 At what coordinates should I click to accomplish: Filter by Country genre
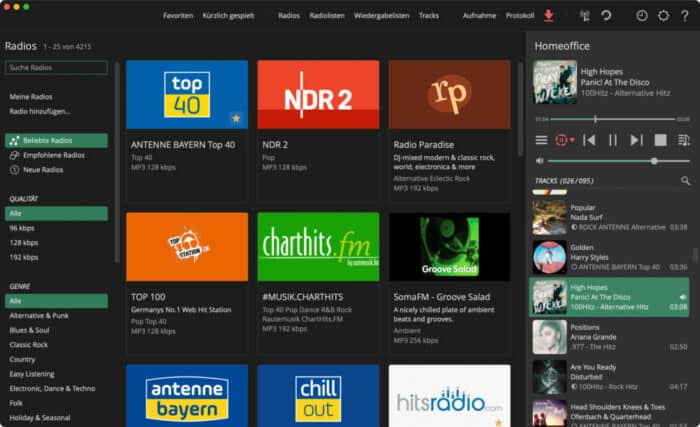22,360
